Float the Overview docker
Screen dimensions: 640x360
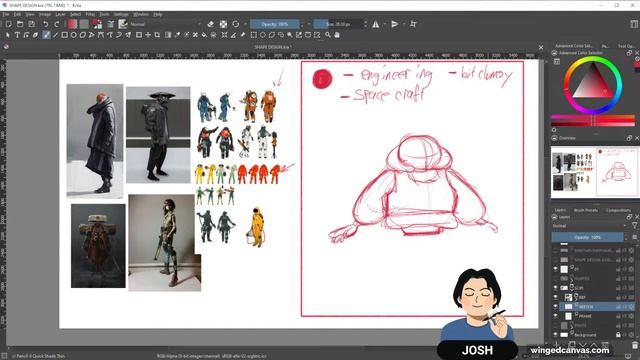pyautogui.click(x=629, y=138)
